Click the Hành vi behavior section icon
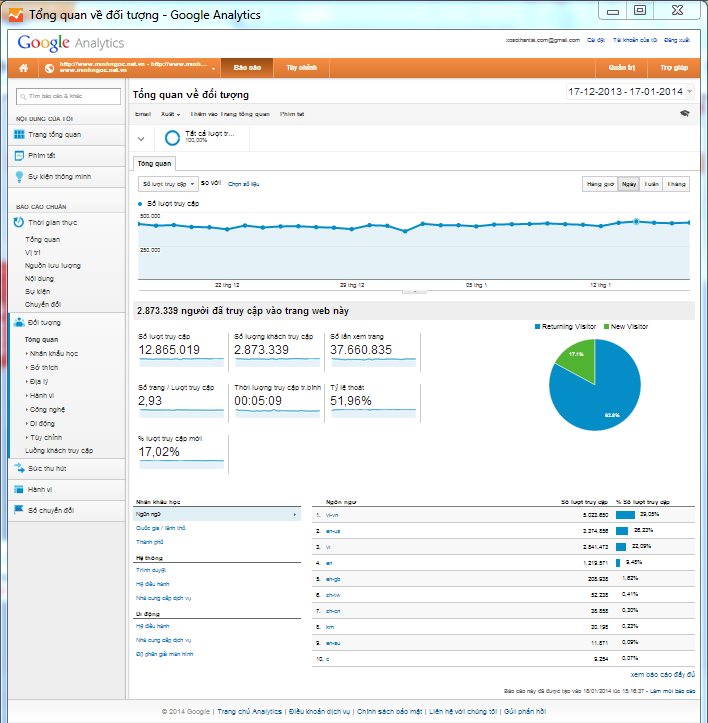This screenshot has width=708, height=723. pyautogui.click(x=19, y=489)
